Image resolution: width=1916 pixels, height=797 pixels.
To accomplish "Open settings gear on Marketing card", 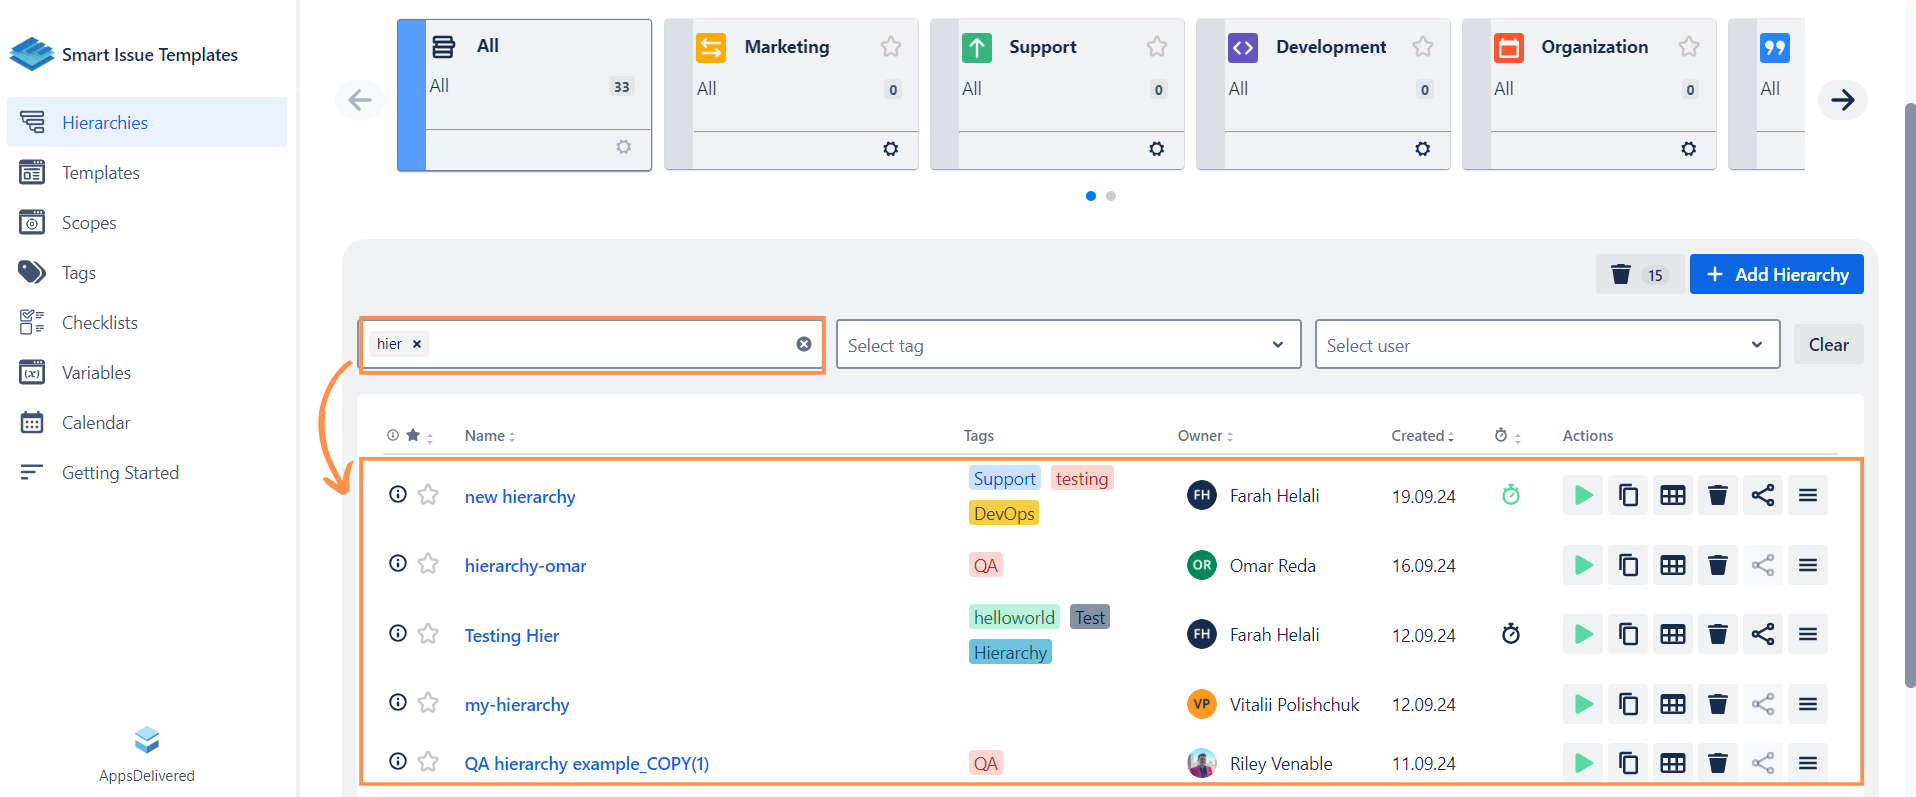I will coord(890,149).
